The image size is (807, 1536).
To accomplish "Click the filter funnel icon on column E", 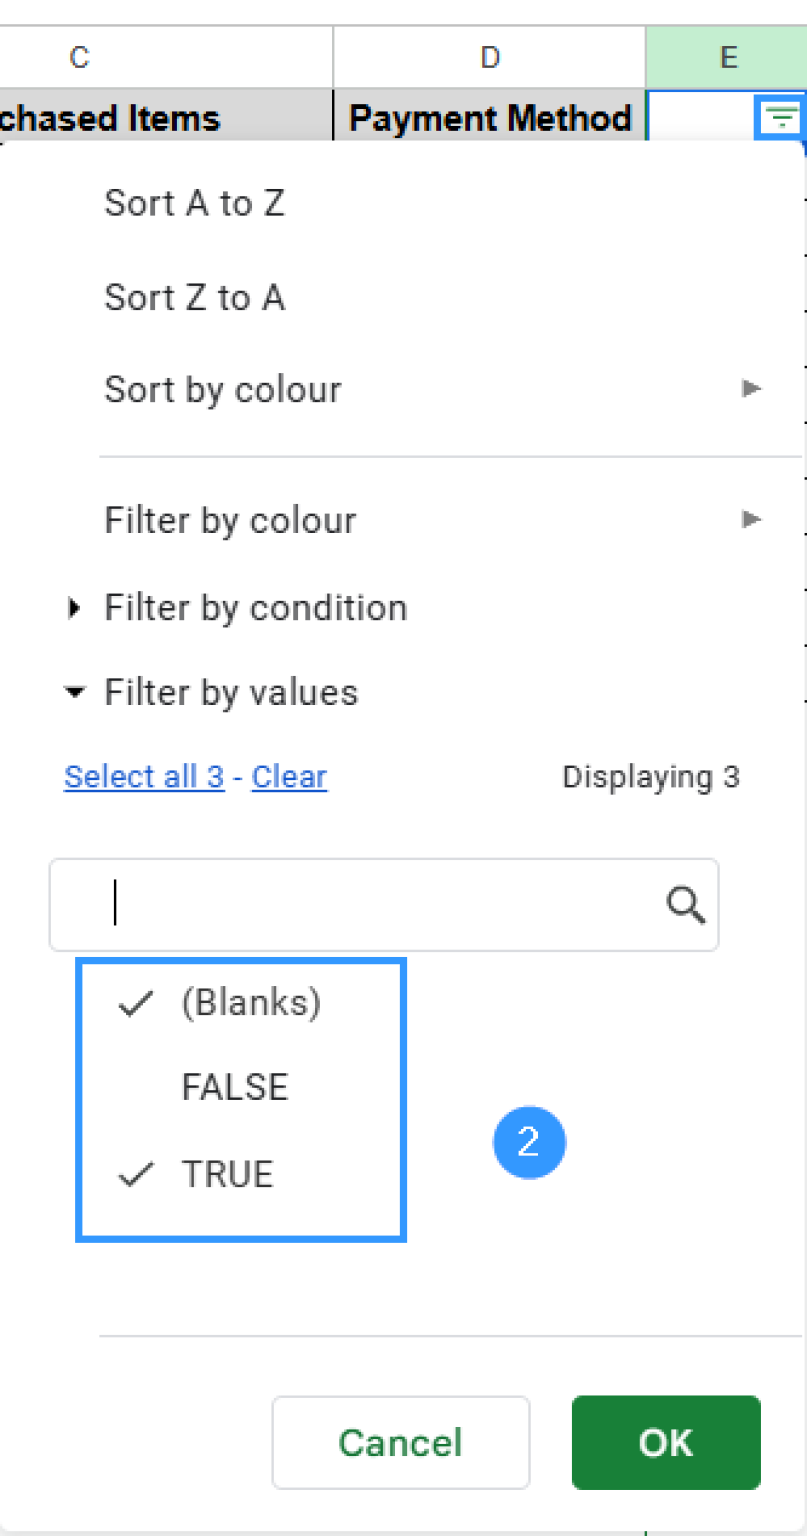I will (781, 117).
